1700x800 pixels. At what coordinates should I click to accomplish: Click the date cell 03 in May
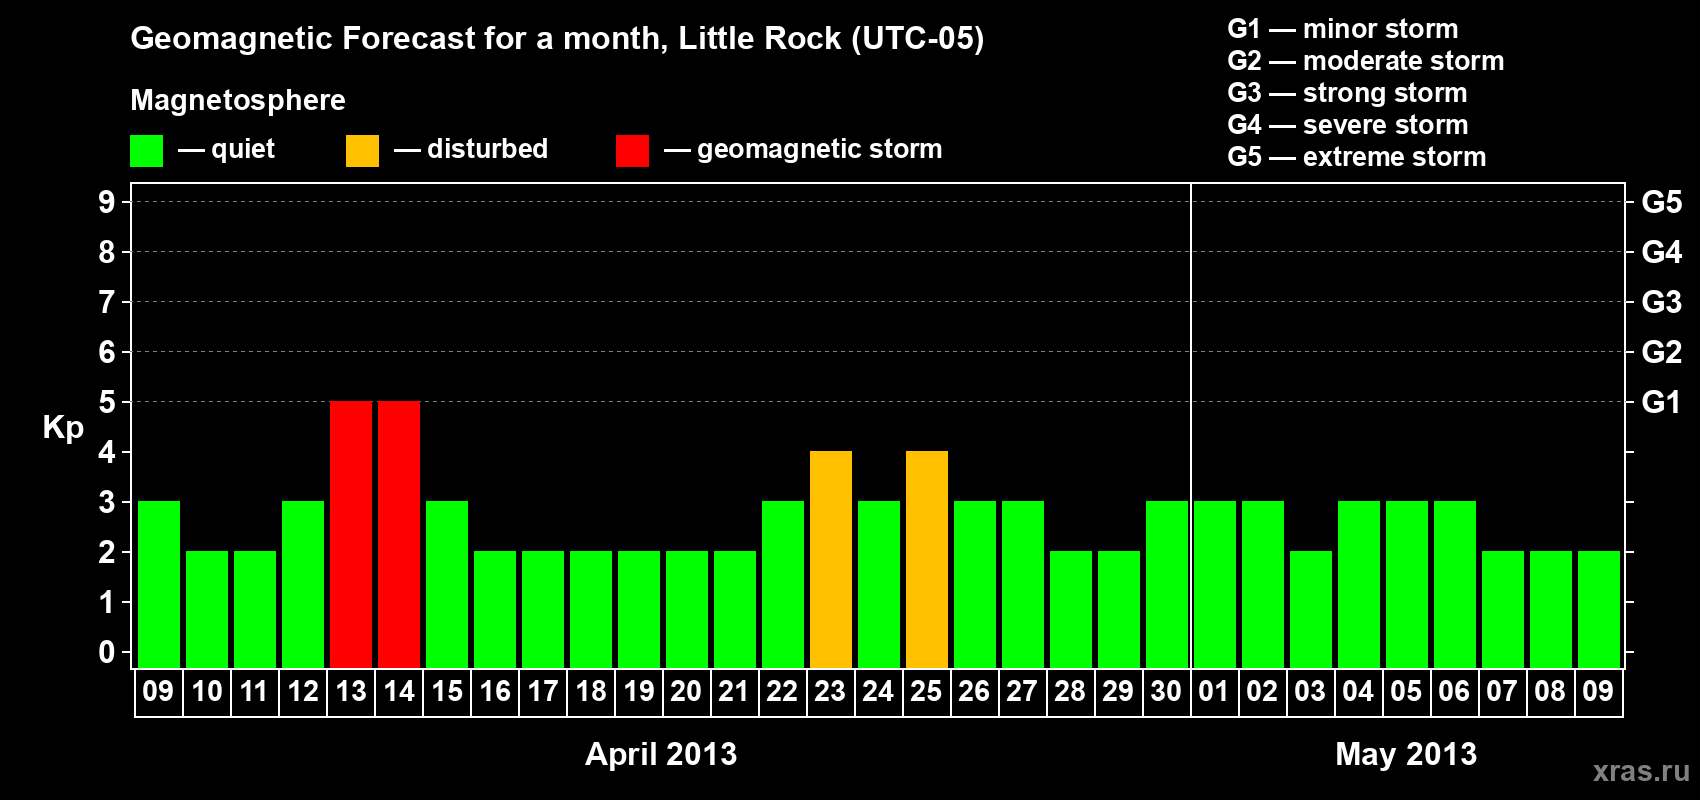[1311, 692]
